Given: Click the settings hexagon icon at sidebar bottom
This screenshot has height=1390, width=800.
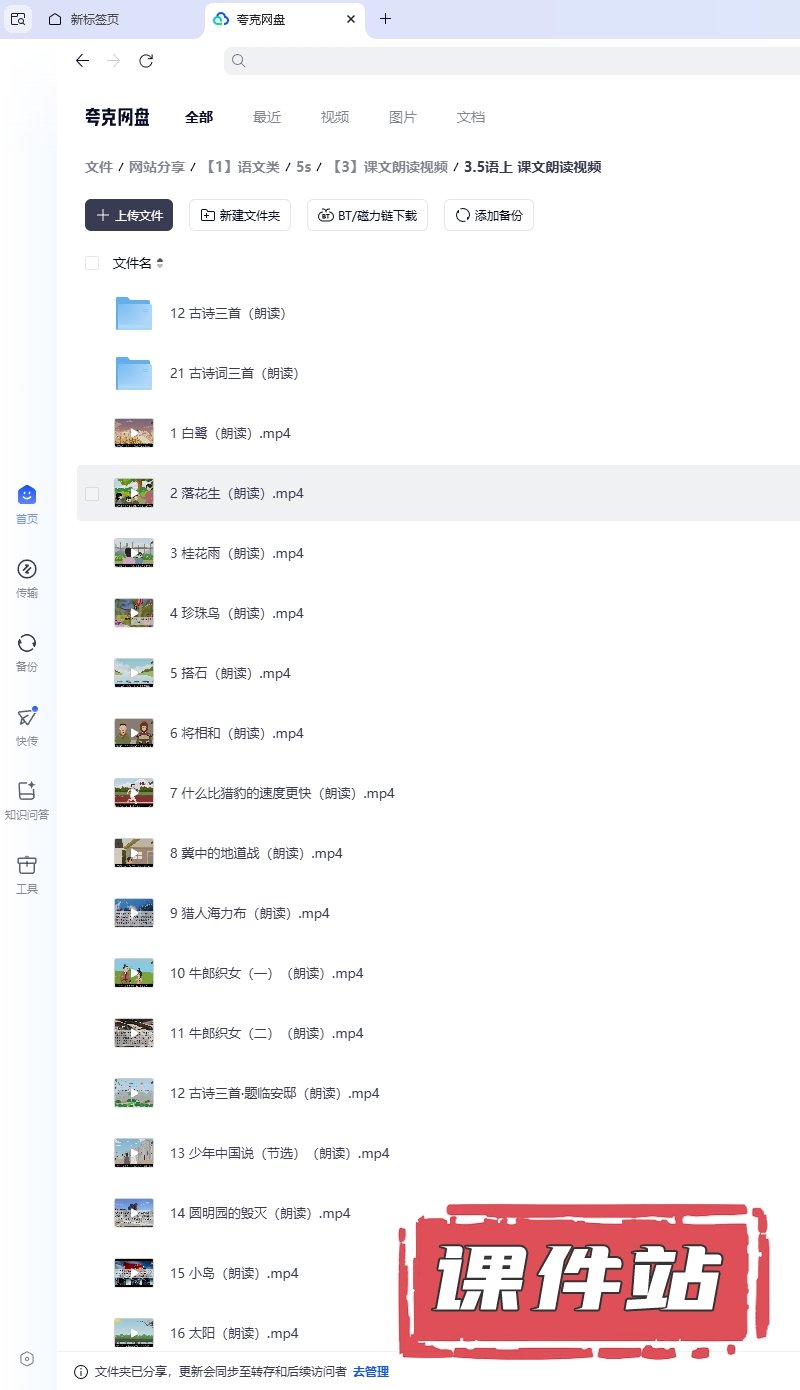Looking at the screenshot, I should (x=27, y=1359).
